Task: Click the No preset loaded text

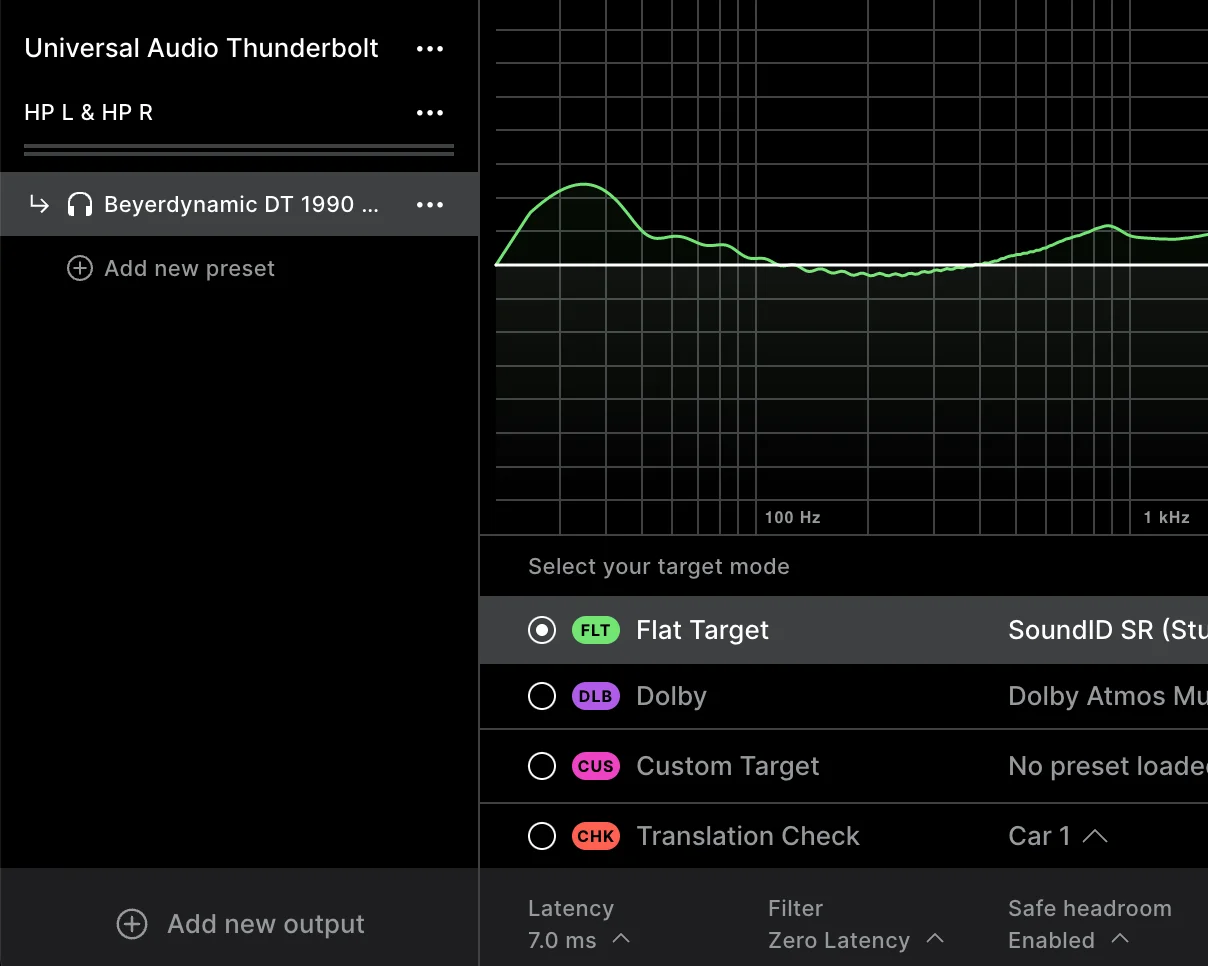Action: [1108, 766]
